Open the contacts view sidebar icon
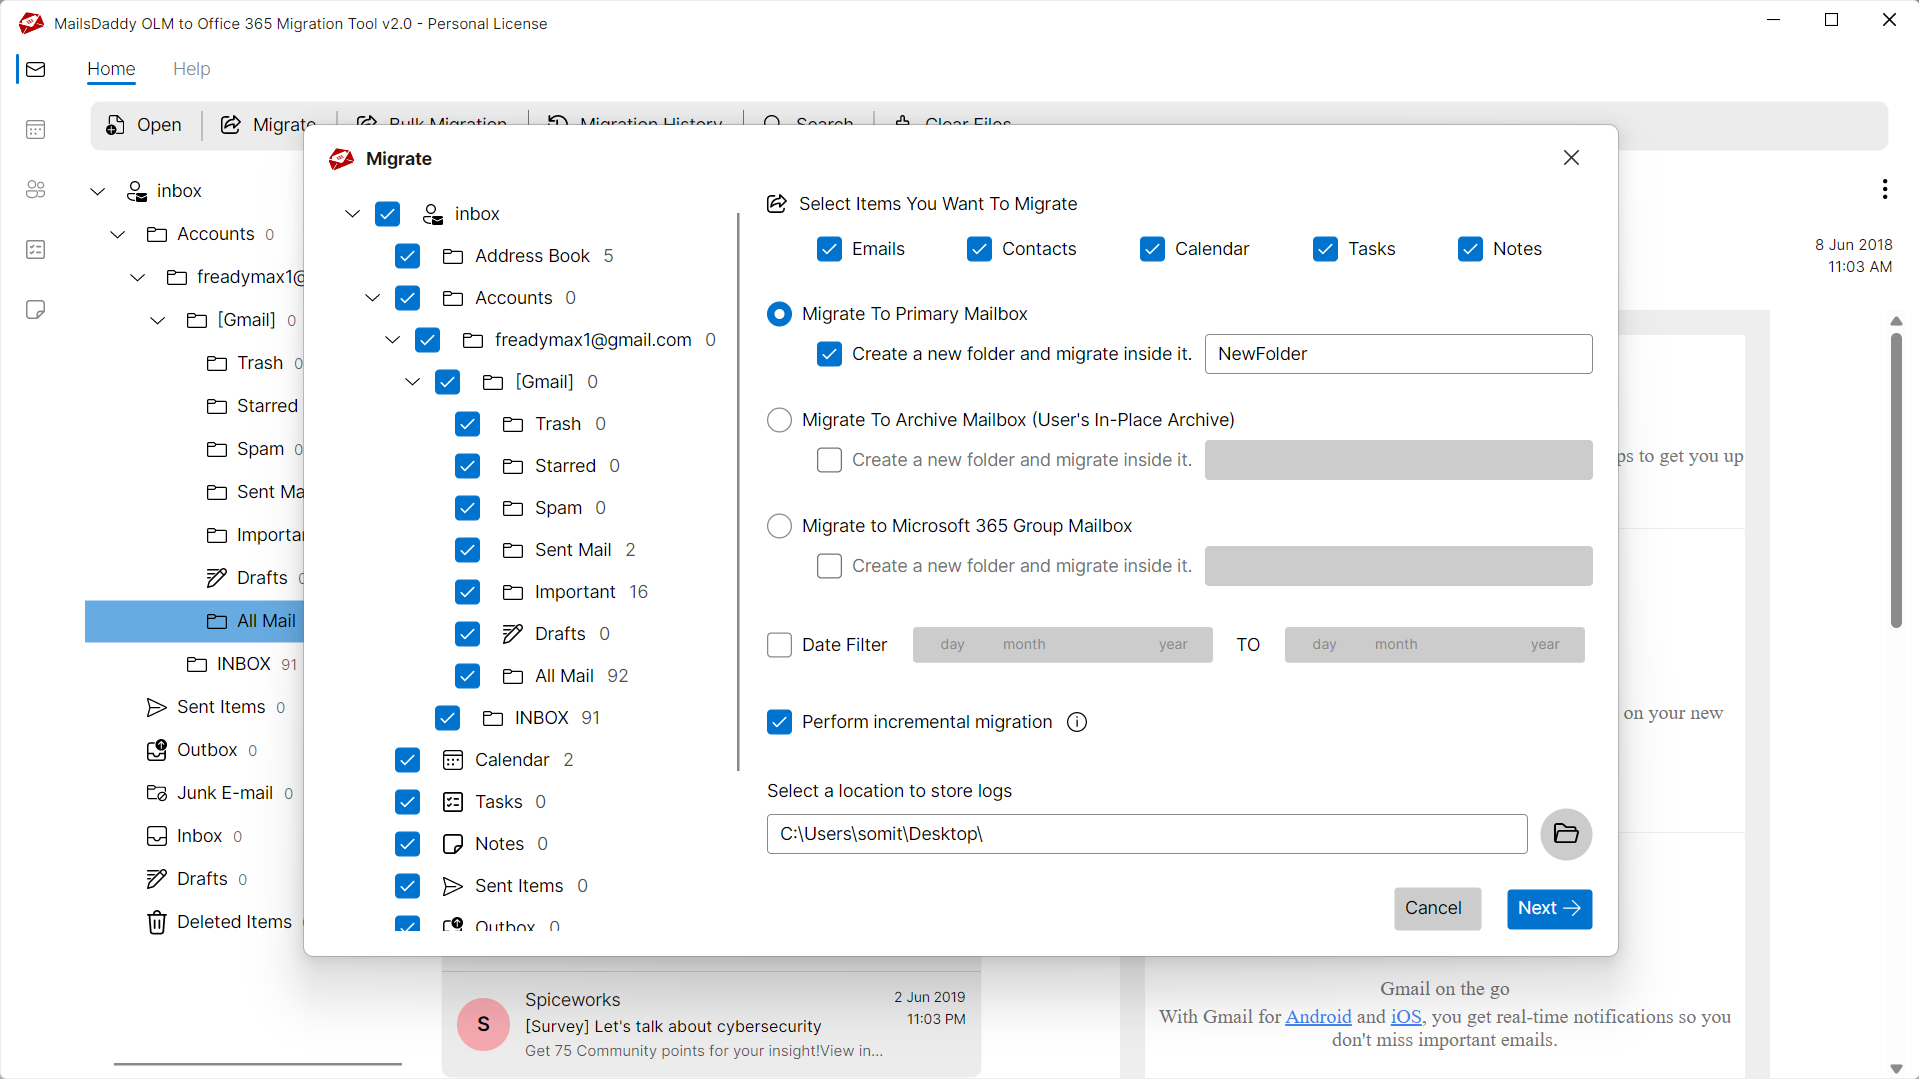The height and width of the screenshot is (1079, 1919). [36, 189]
